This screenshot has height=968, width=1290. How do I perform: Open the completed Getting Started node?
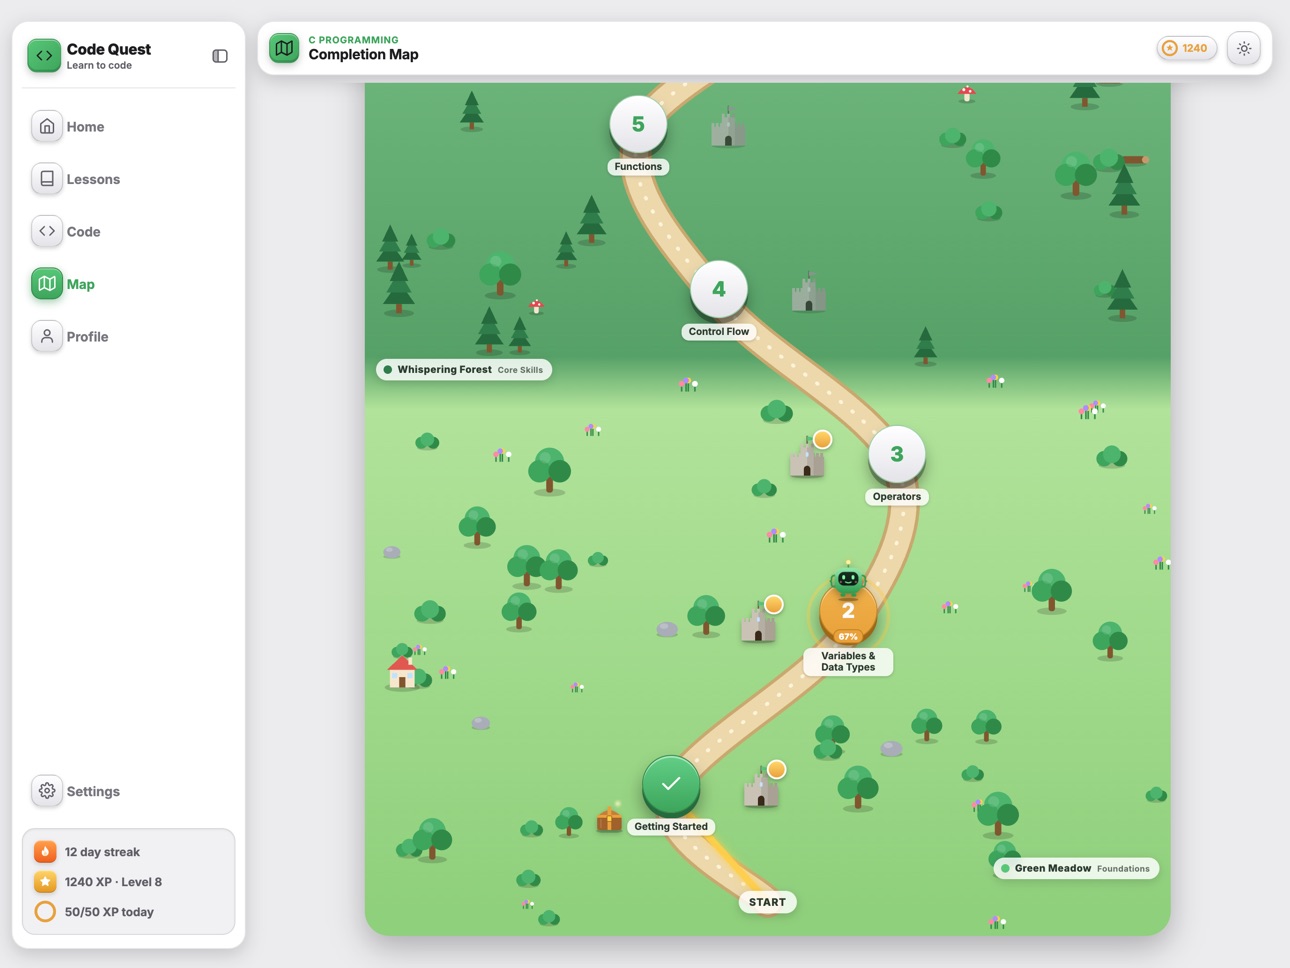coord(671,785)
